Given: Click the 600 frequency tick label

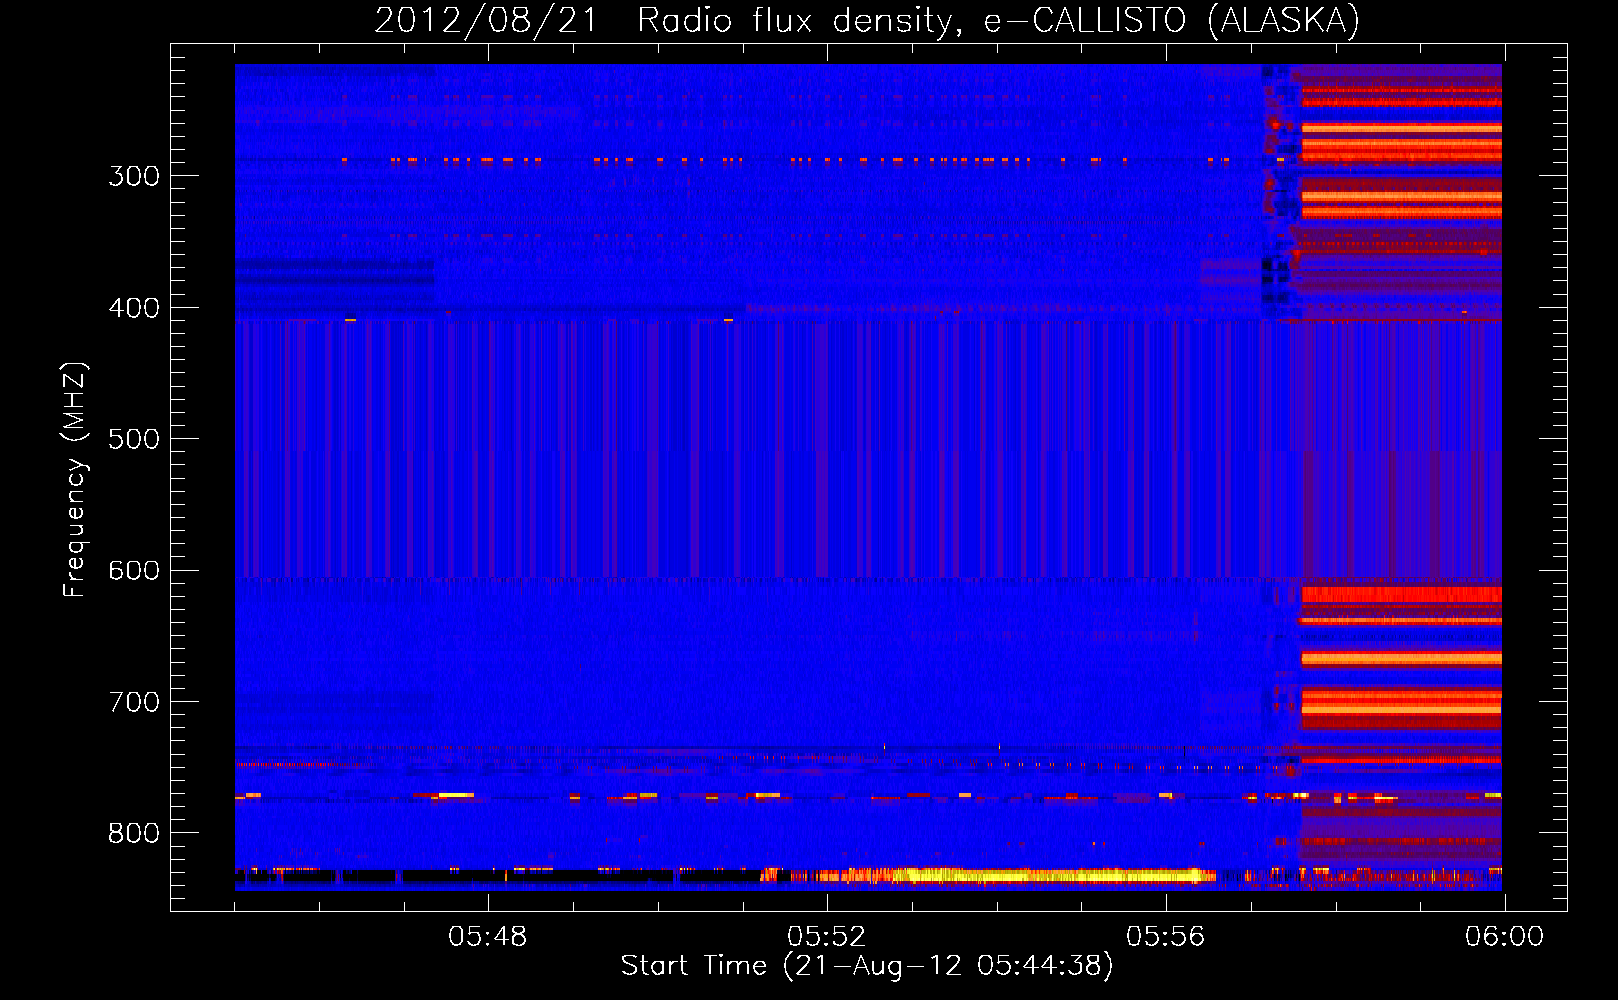Looking at the screenshot, I should [134, 571].
